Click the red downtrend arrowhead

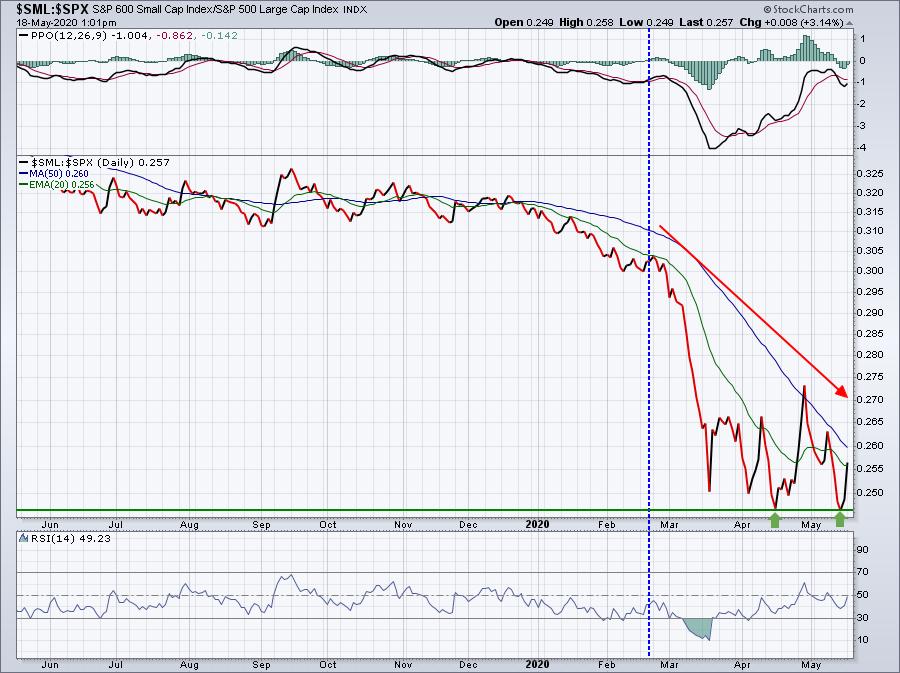(842, 394)
